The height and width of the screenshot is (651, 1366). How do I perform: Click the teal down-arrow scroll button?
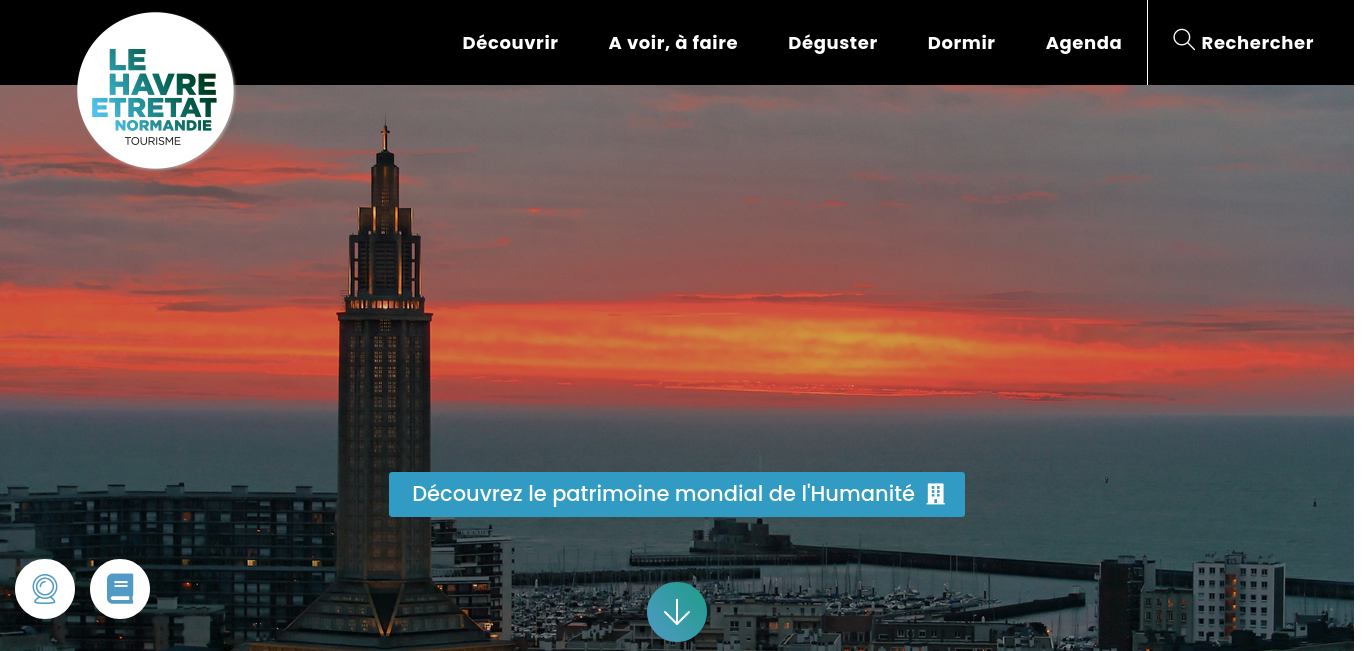coord(677,612)
